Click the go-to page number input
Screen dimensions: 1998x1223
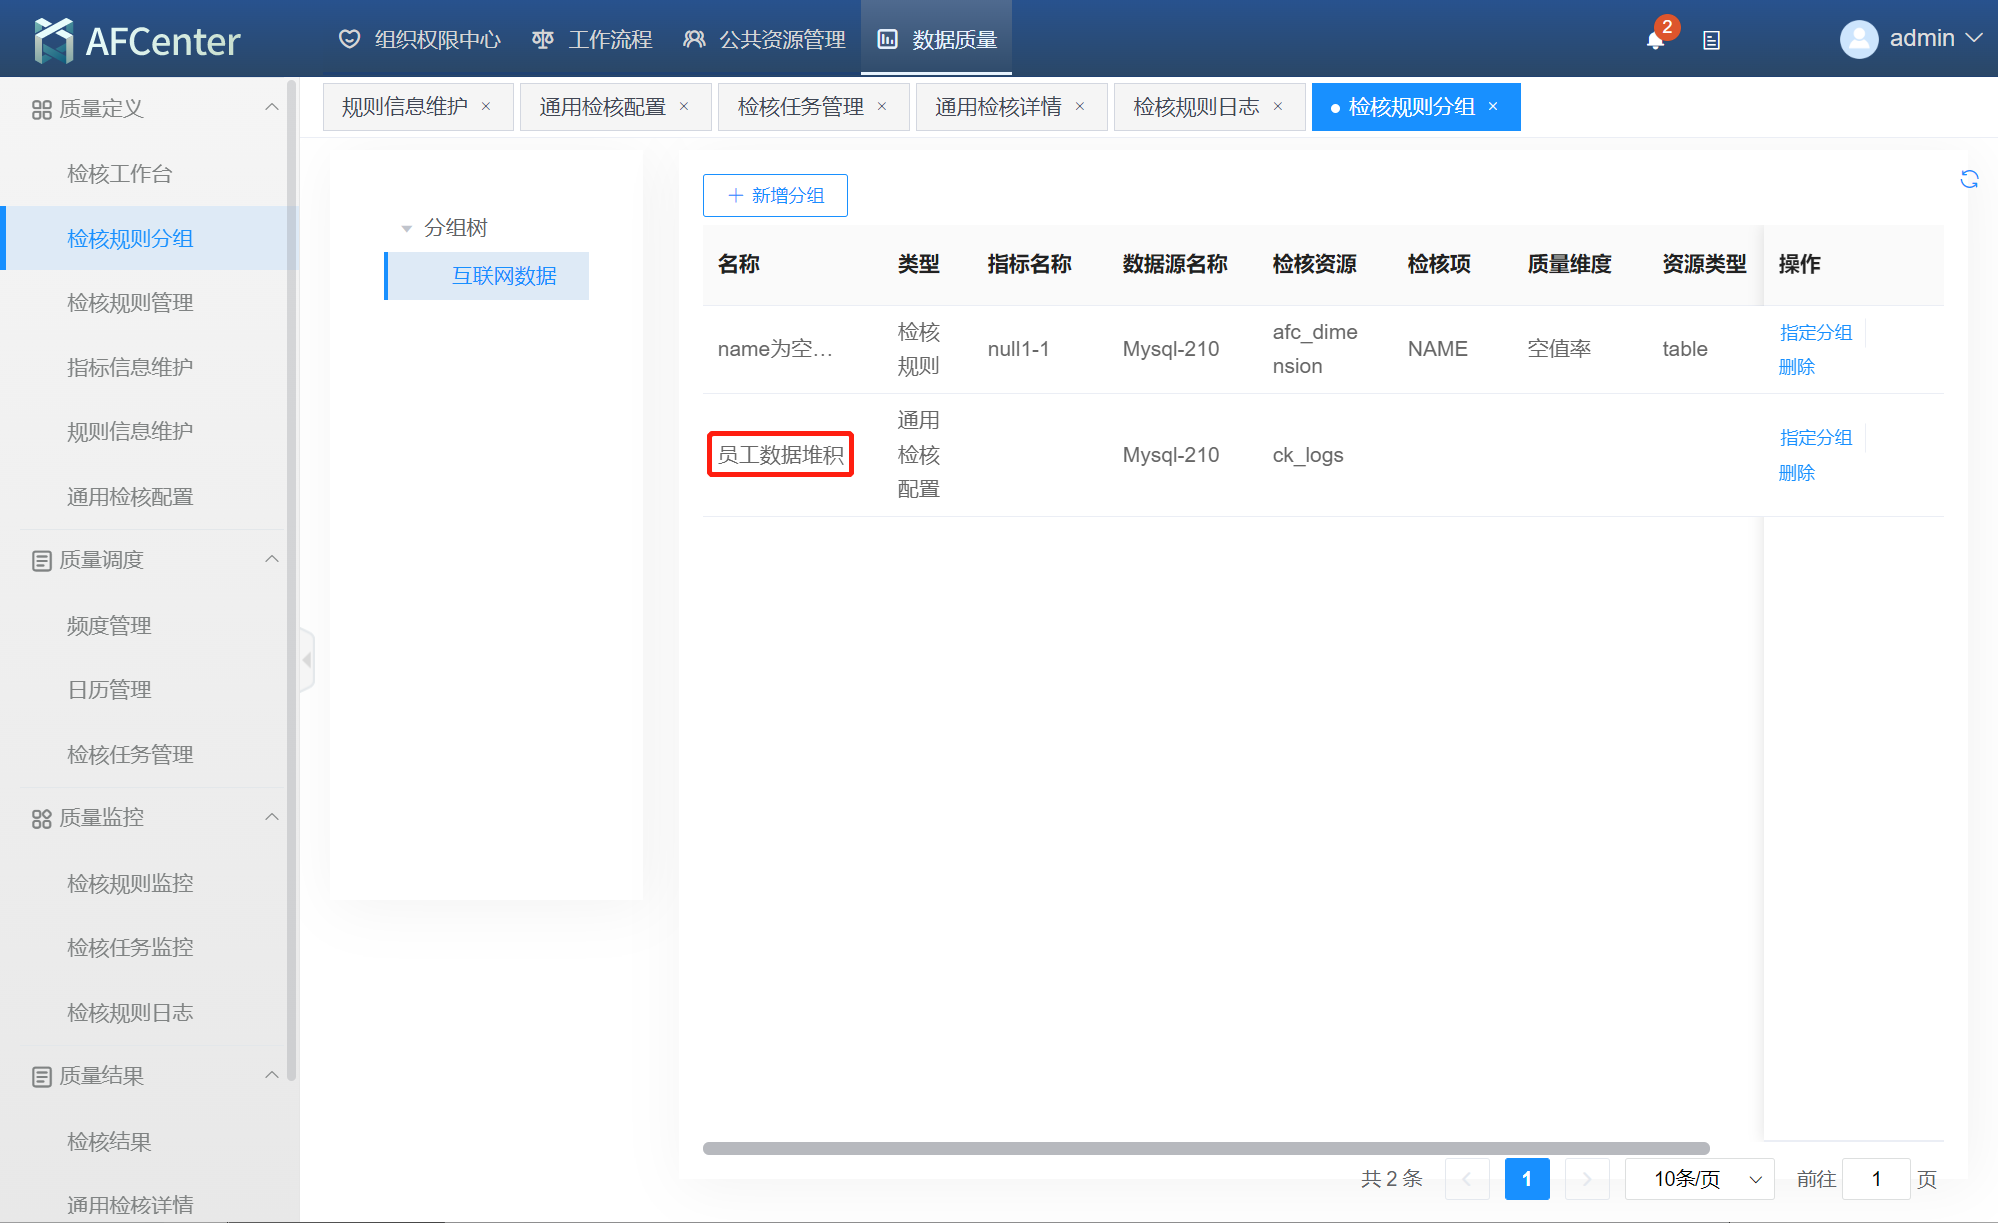click(1876, 1179)
